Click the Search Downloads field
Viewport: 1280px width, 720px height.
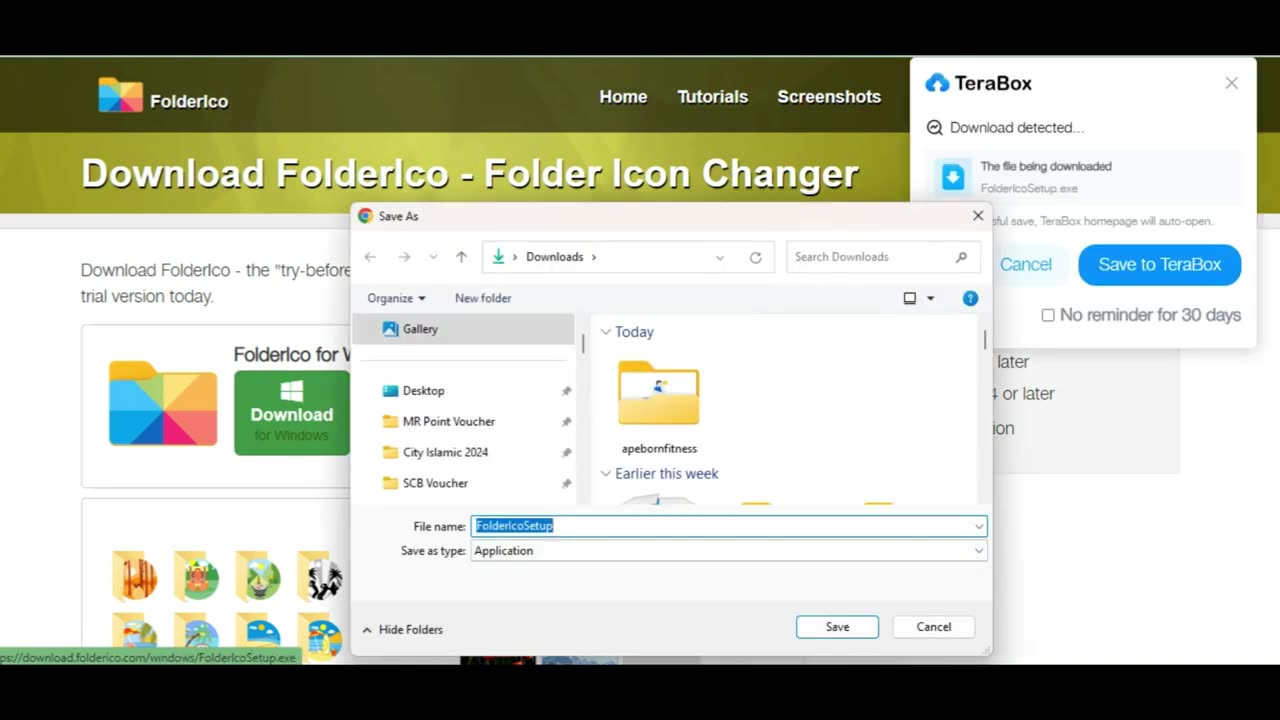[881, 257]
